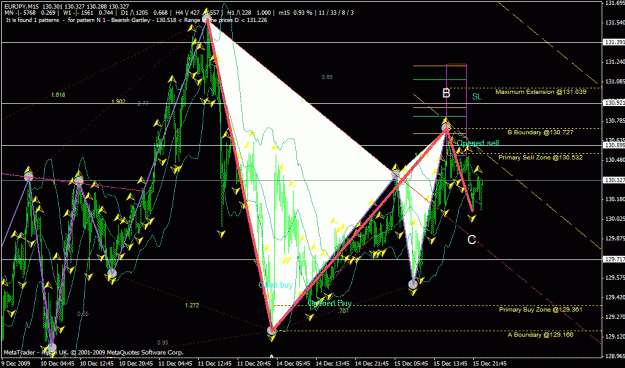
Task: Click the "1.272" ratio label
Action: tap(192, 306)
